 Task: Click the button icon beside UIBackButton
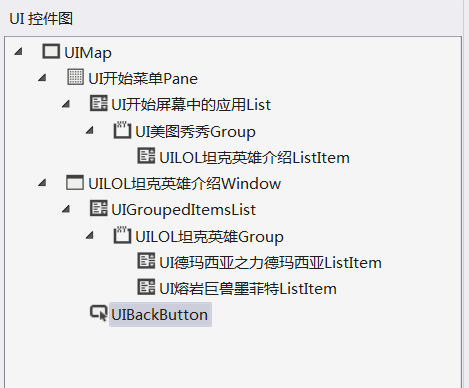99,313
